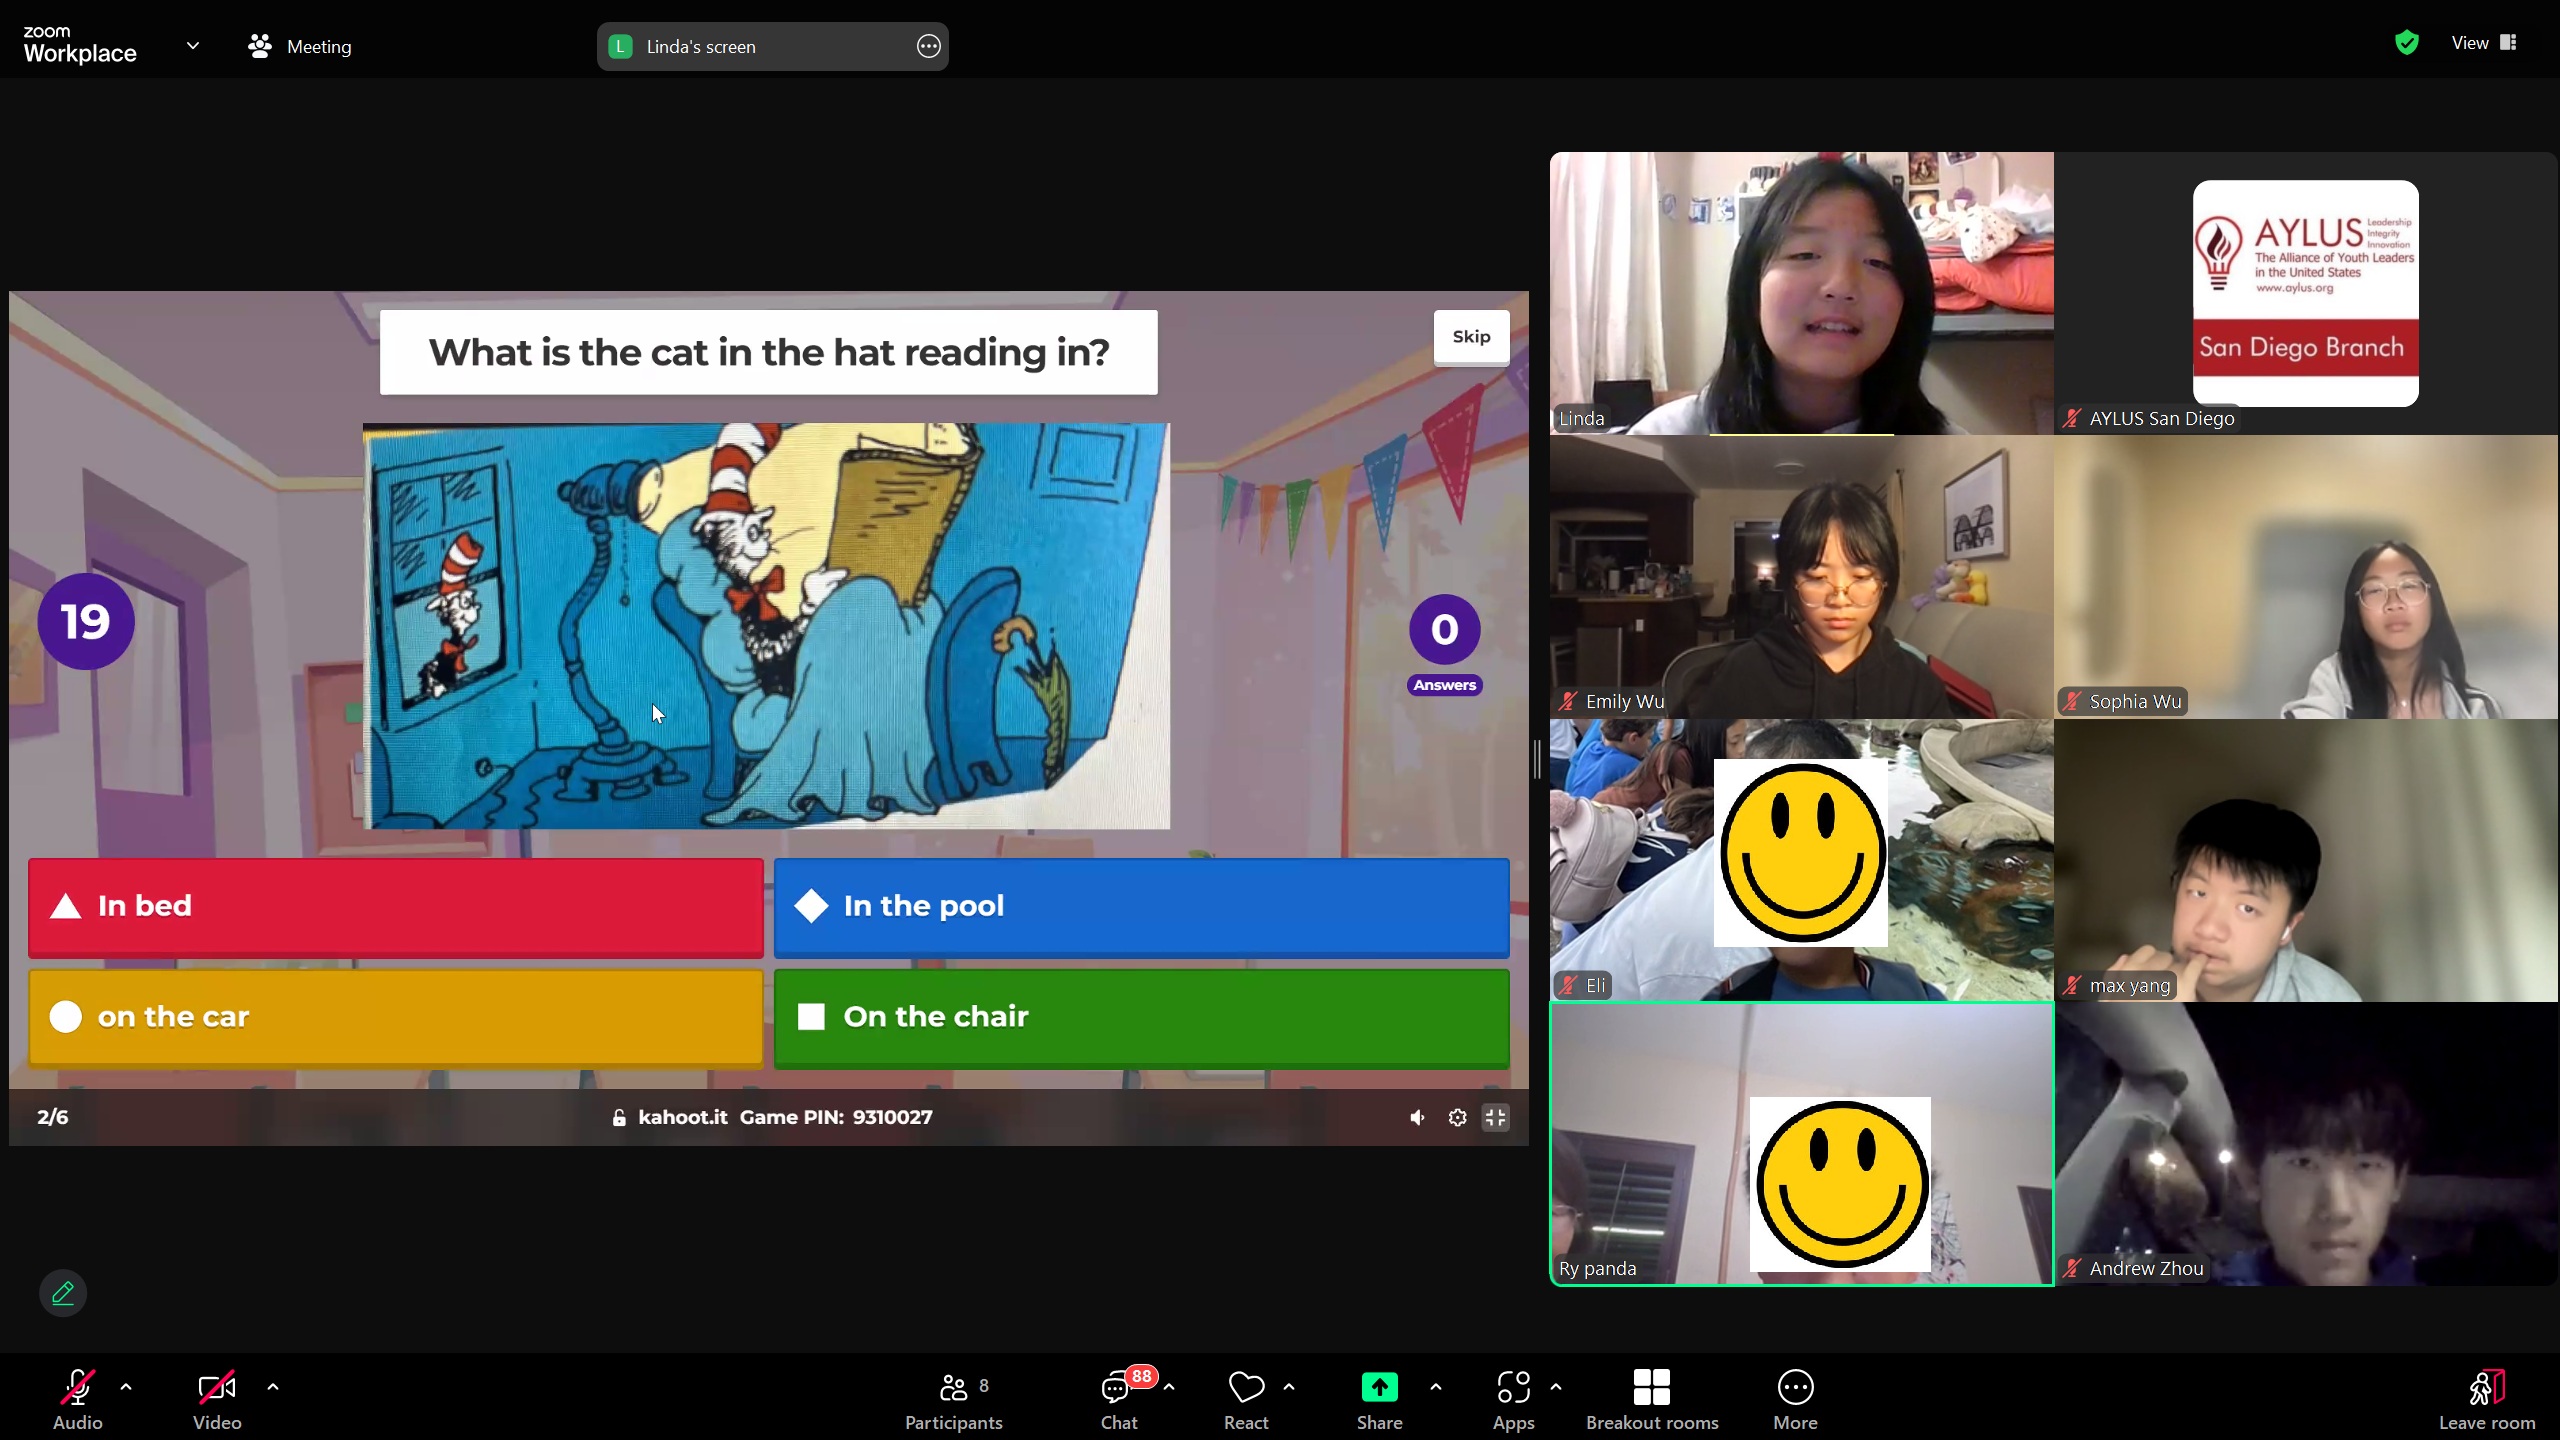The height and width of the screenshot is (1440, 2560).
Task: Expand the Apps options arrow
Action: [x=1556, y=1387]
